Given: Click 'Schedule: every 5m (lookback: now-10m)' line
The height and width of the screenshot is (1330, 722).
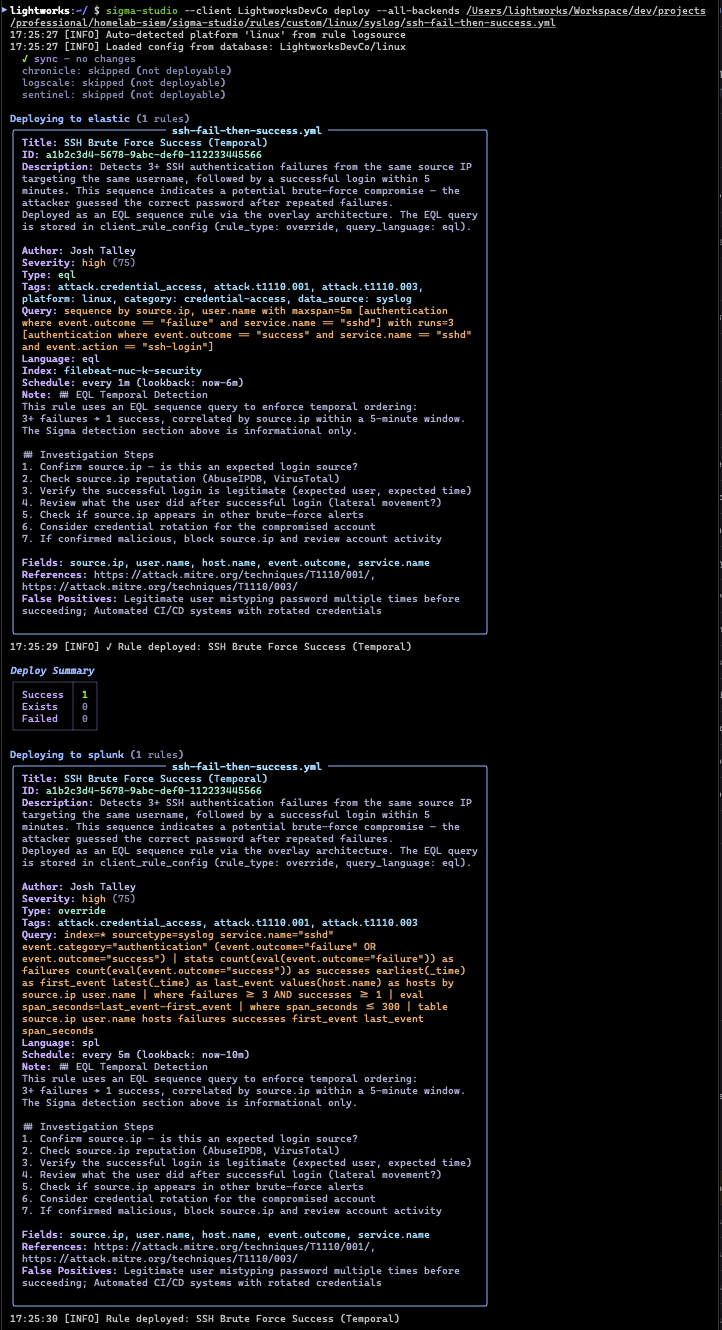Looking at the screenshot, I should point(136,1054).
